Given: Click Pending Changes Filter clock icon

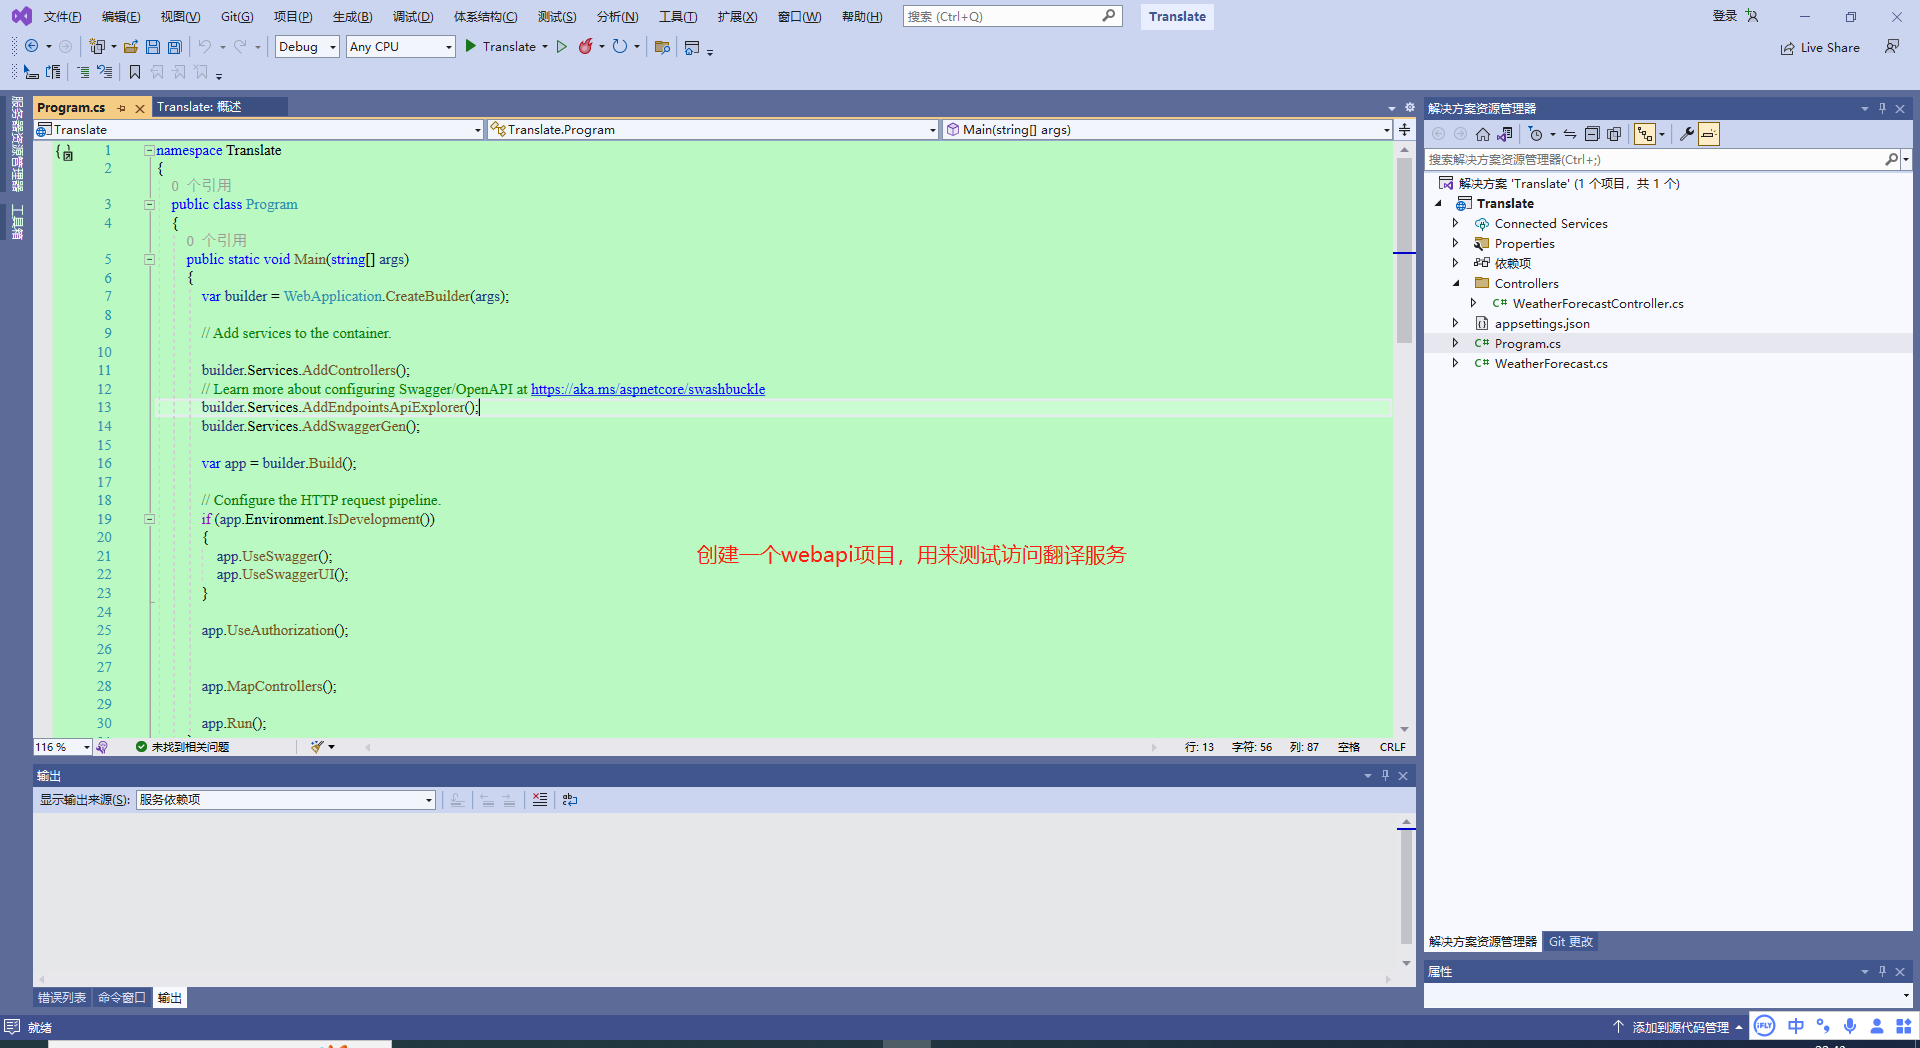Looking at the screenshot, I should (1536, 134).
